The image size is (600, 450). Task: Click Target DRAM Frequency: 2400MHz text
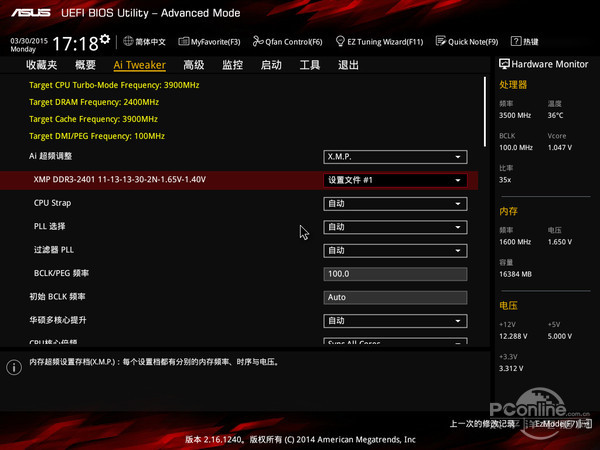94,102
